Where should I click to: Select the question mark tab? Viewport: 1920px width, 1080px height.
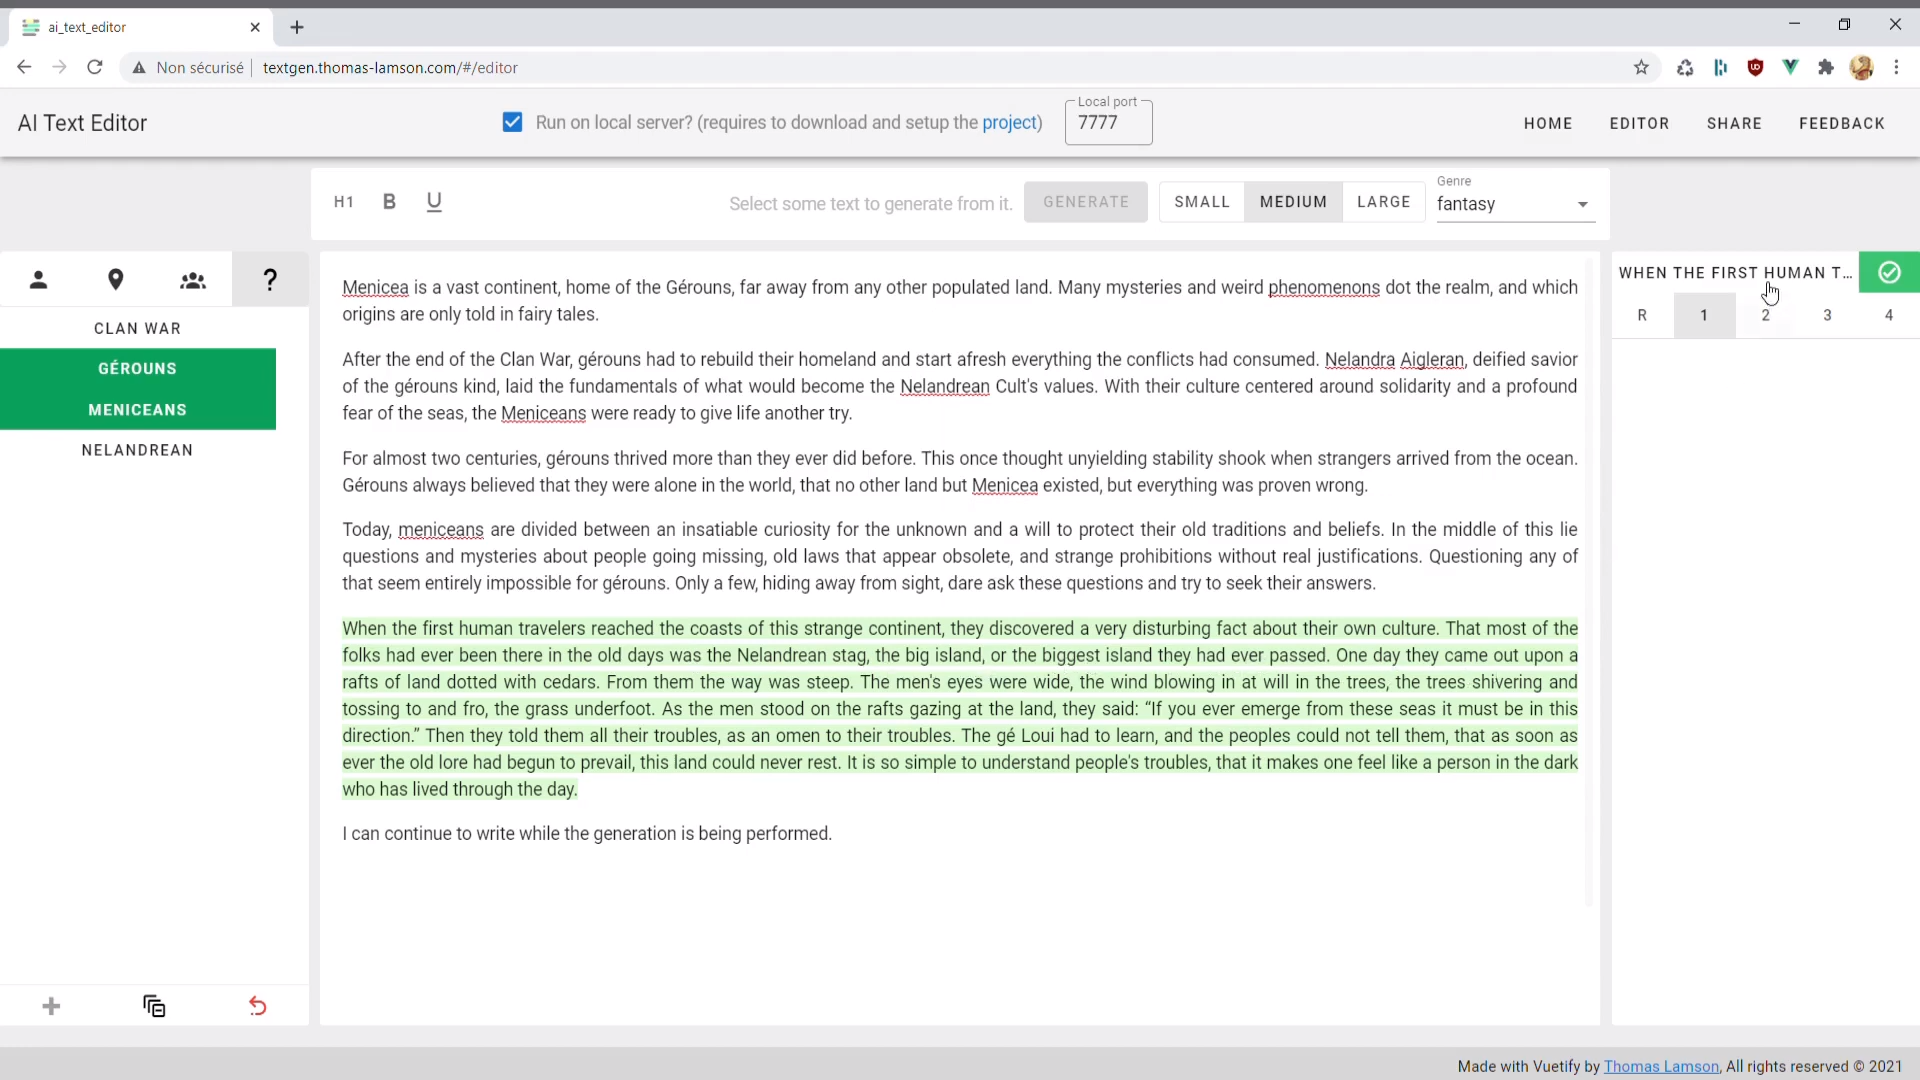point(270,280)
